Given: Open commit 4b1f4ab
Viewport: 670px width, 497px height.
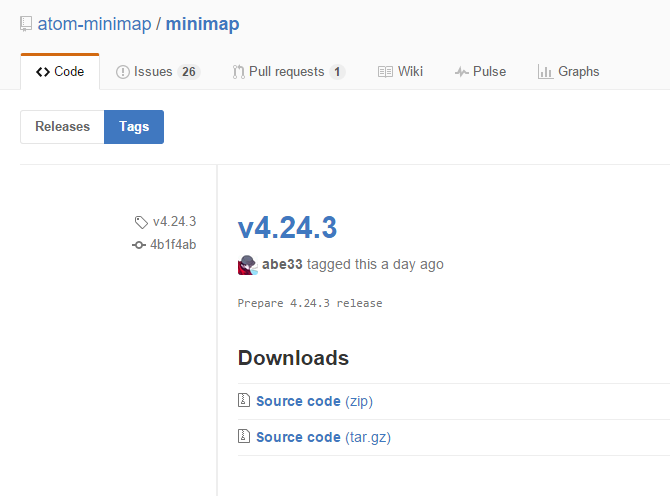Looking at the screenshot, I should pyautogui.click(x=173, y=244).
